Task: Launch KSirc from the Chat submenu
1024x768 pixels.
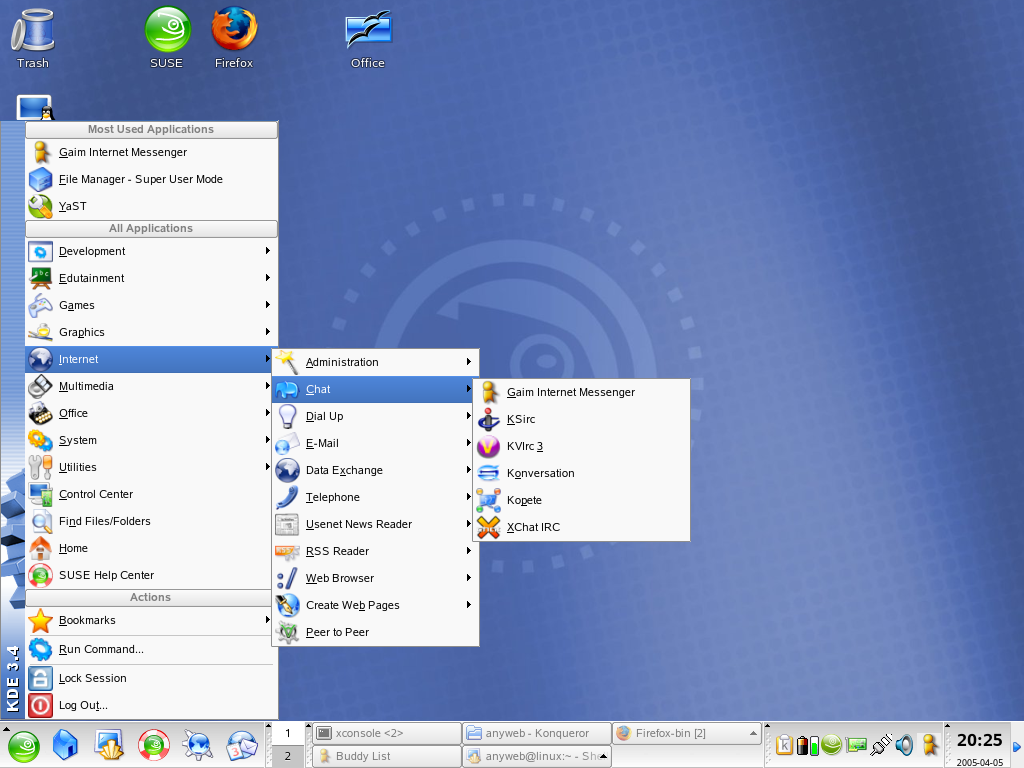Action: (x=581, y=419)
